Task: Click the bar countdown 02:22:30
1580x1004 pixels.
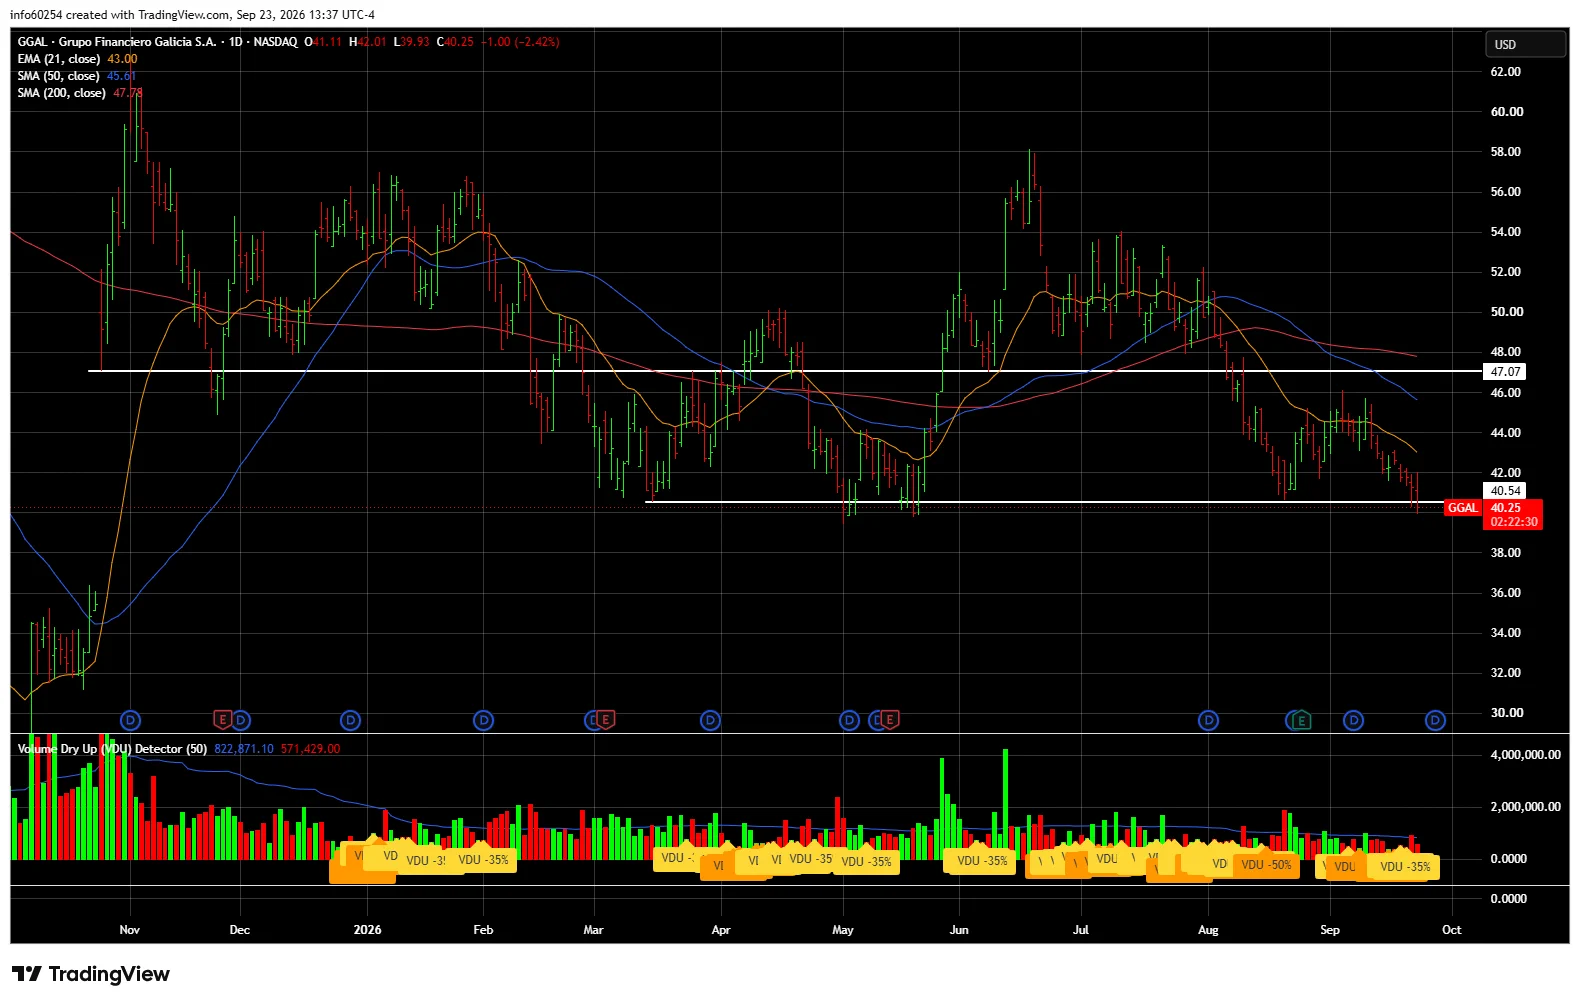Action: pyautogui.click(x=1514, y=522)
